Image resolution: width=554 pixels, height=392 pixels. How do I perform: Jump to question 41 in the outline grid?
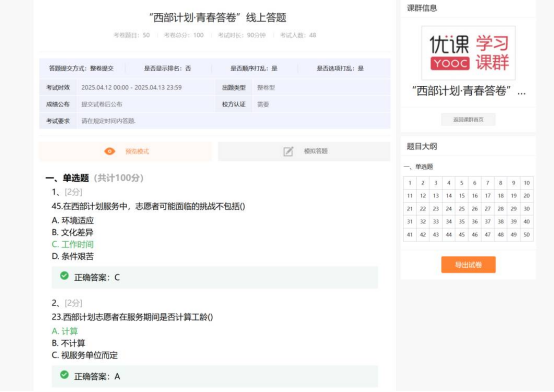point(410,235)
